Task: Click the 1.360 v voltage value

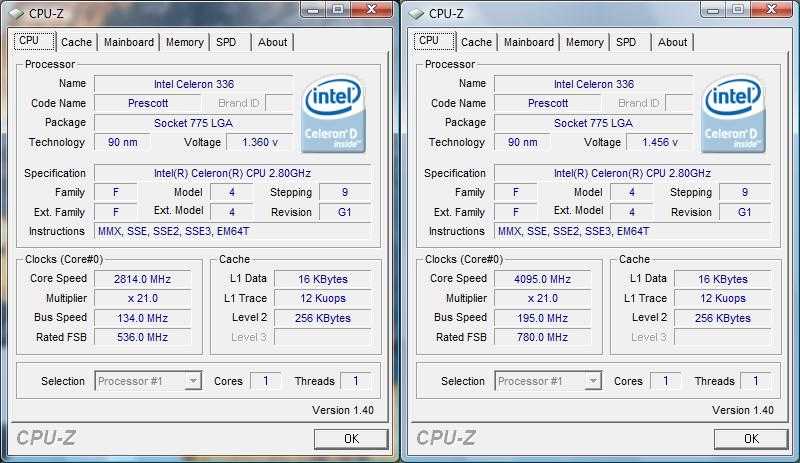Action: (x=260, y=142)
